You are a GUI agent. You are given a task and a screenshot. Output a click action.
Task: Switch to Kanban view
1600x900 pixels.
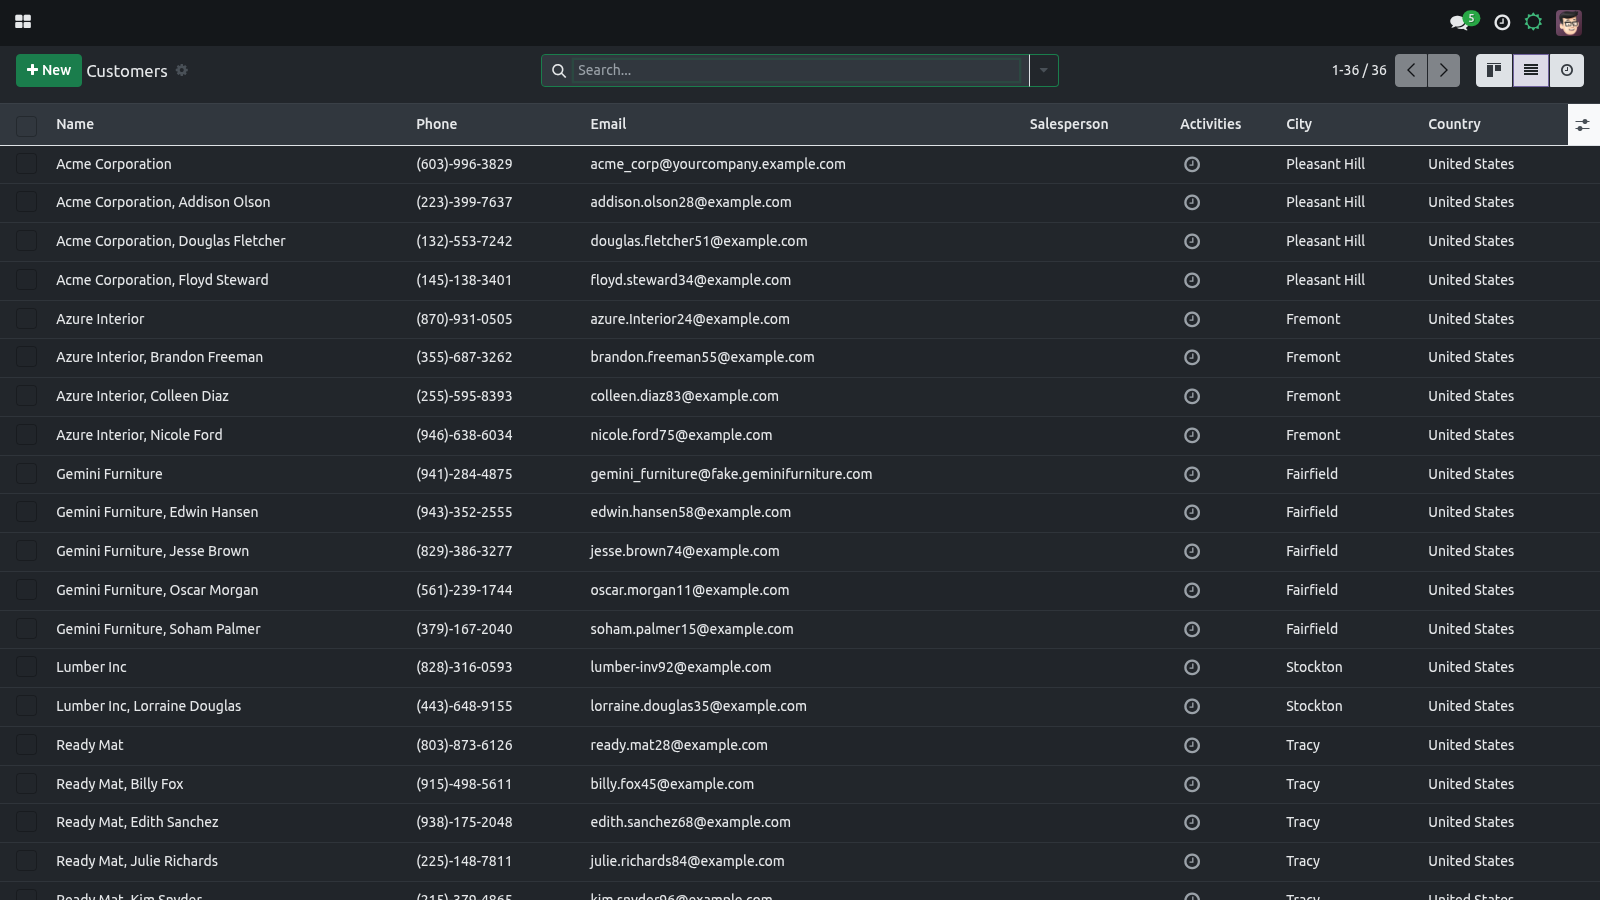point(1494,70)
